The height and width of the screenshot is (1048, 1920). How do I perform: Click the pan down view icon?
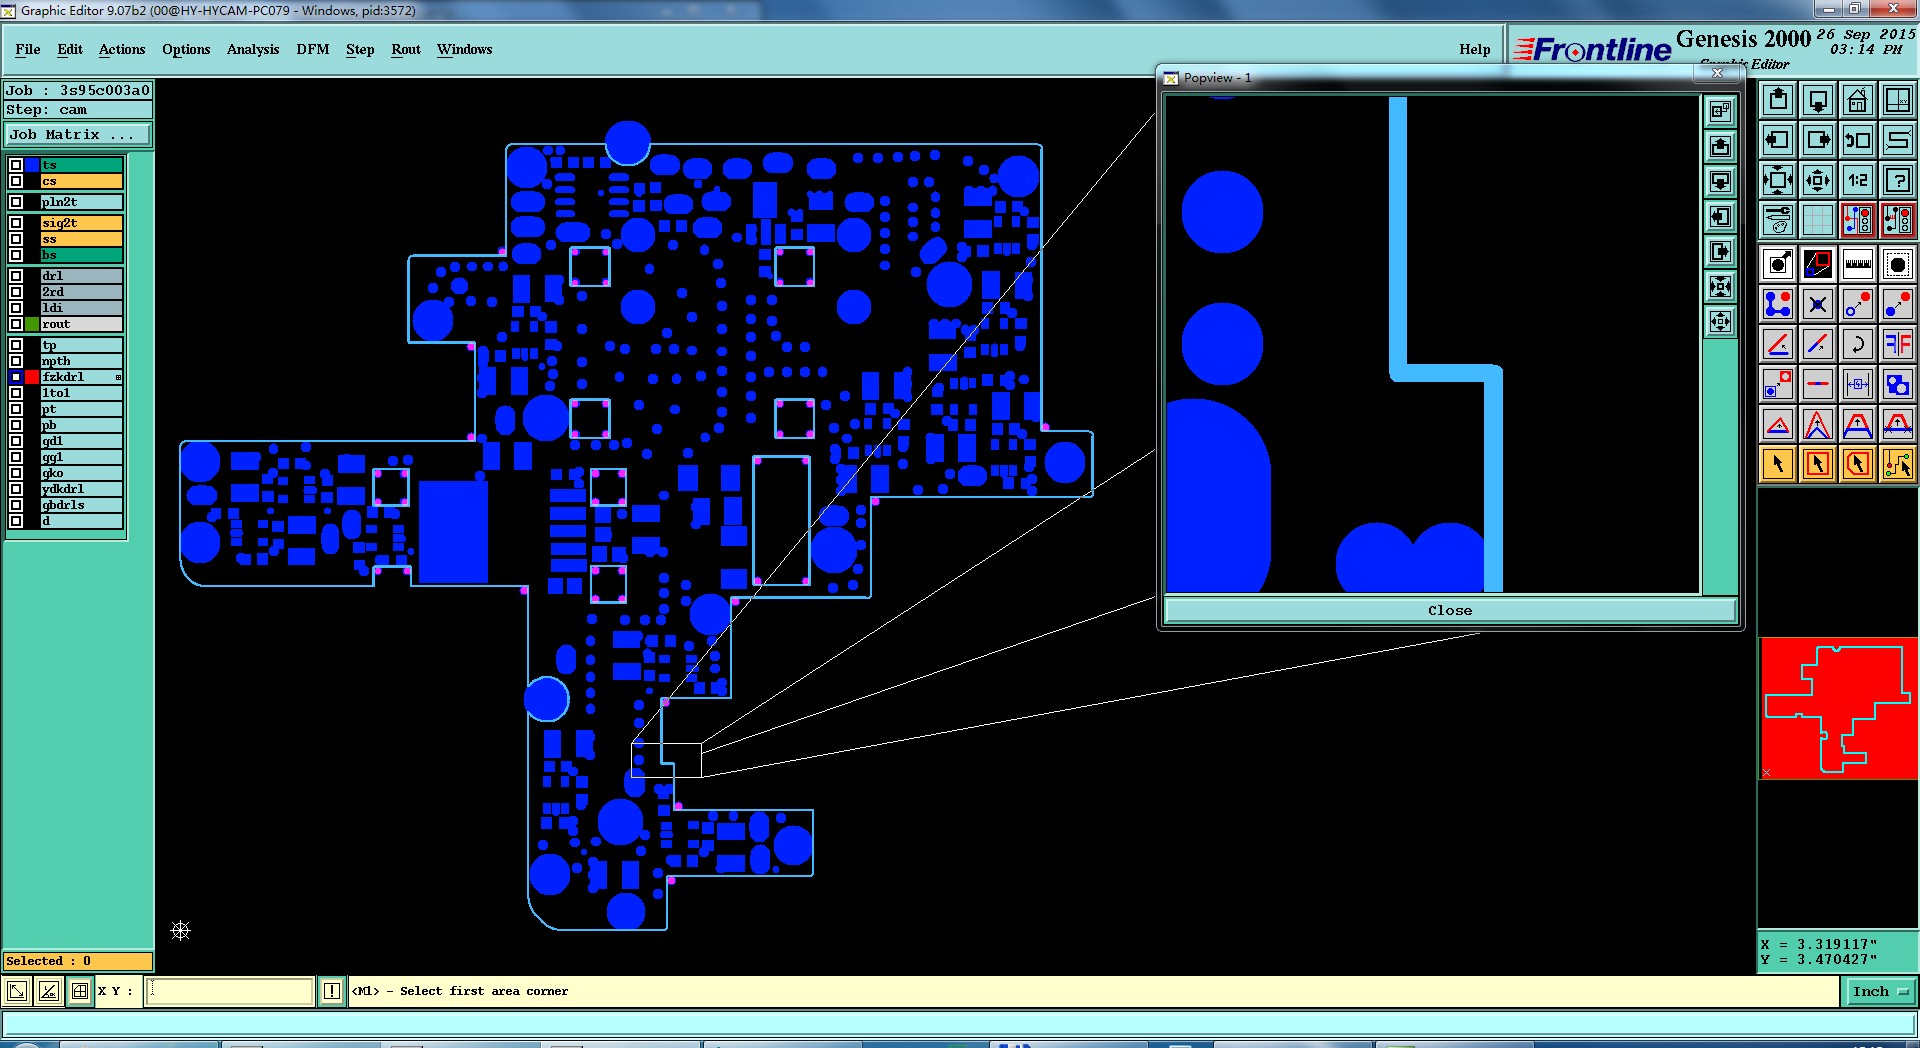[x=1818, y=100]
